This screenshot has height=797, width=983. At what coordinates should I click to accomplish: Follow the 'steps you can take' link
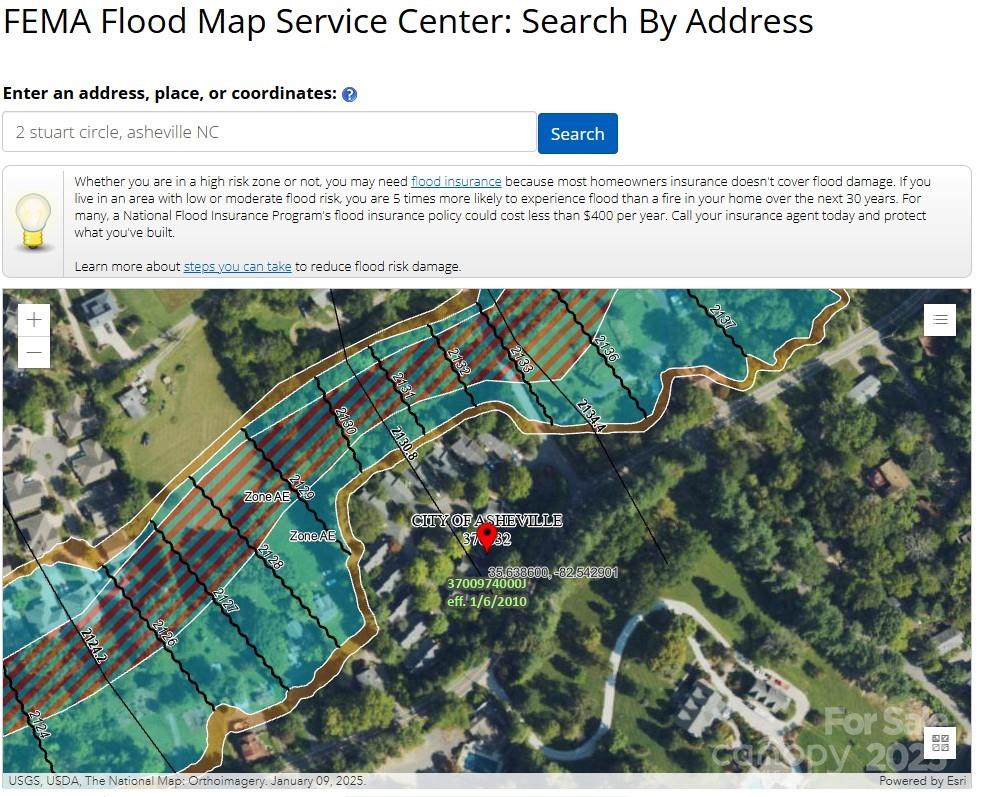pyautogui.click(x=237, y=267)
